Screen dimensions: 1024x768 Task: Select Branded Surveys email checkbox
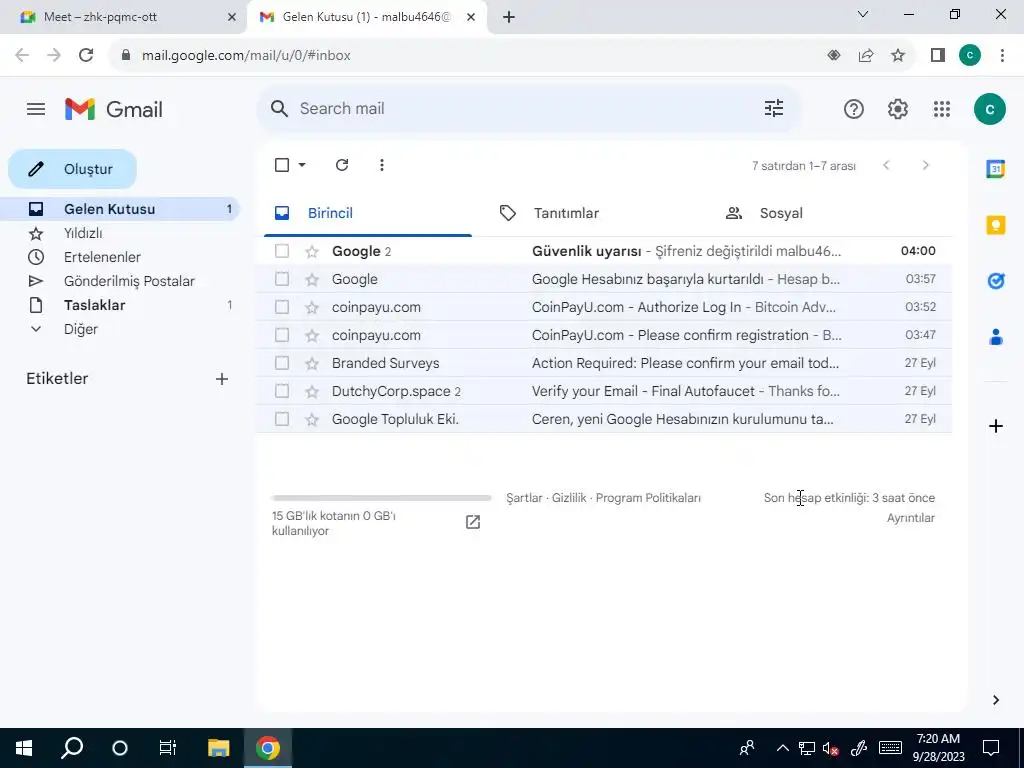click(282, 363)
